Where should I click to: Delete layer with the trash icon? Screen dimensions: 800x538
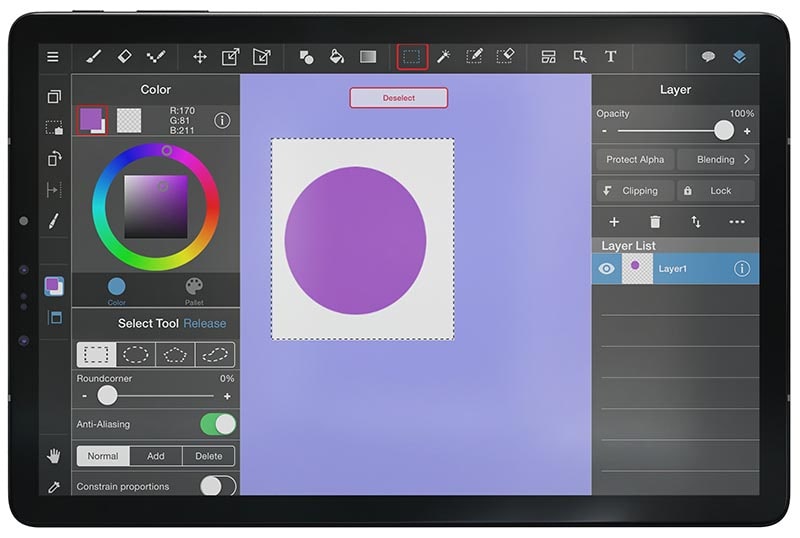pyautogui.click(x=655, y=222)
